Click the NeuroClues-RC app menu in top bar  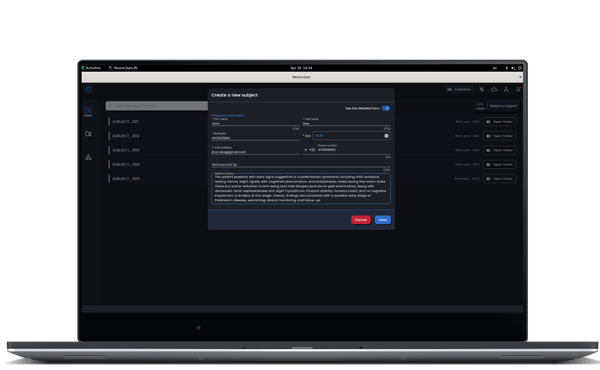point(124,68)
